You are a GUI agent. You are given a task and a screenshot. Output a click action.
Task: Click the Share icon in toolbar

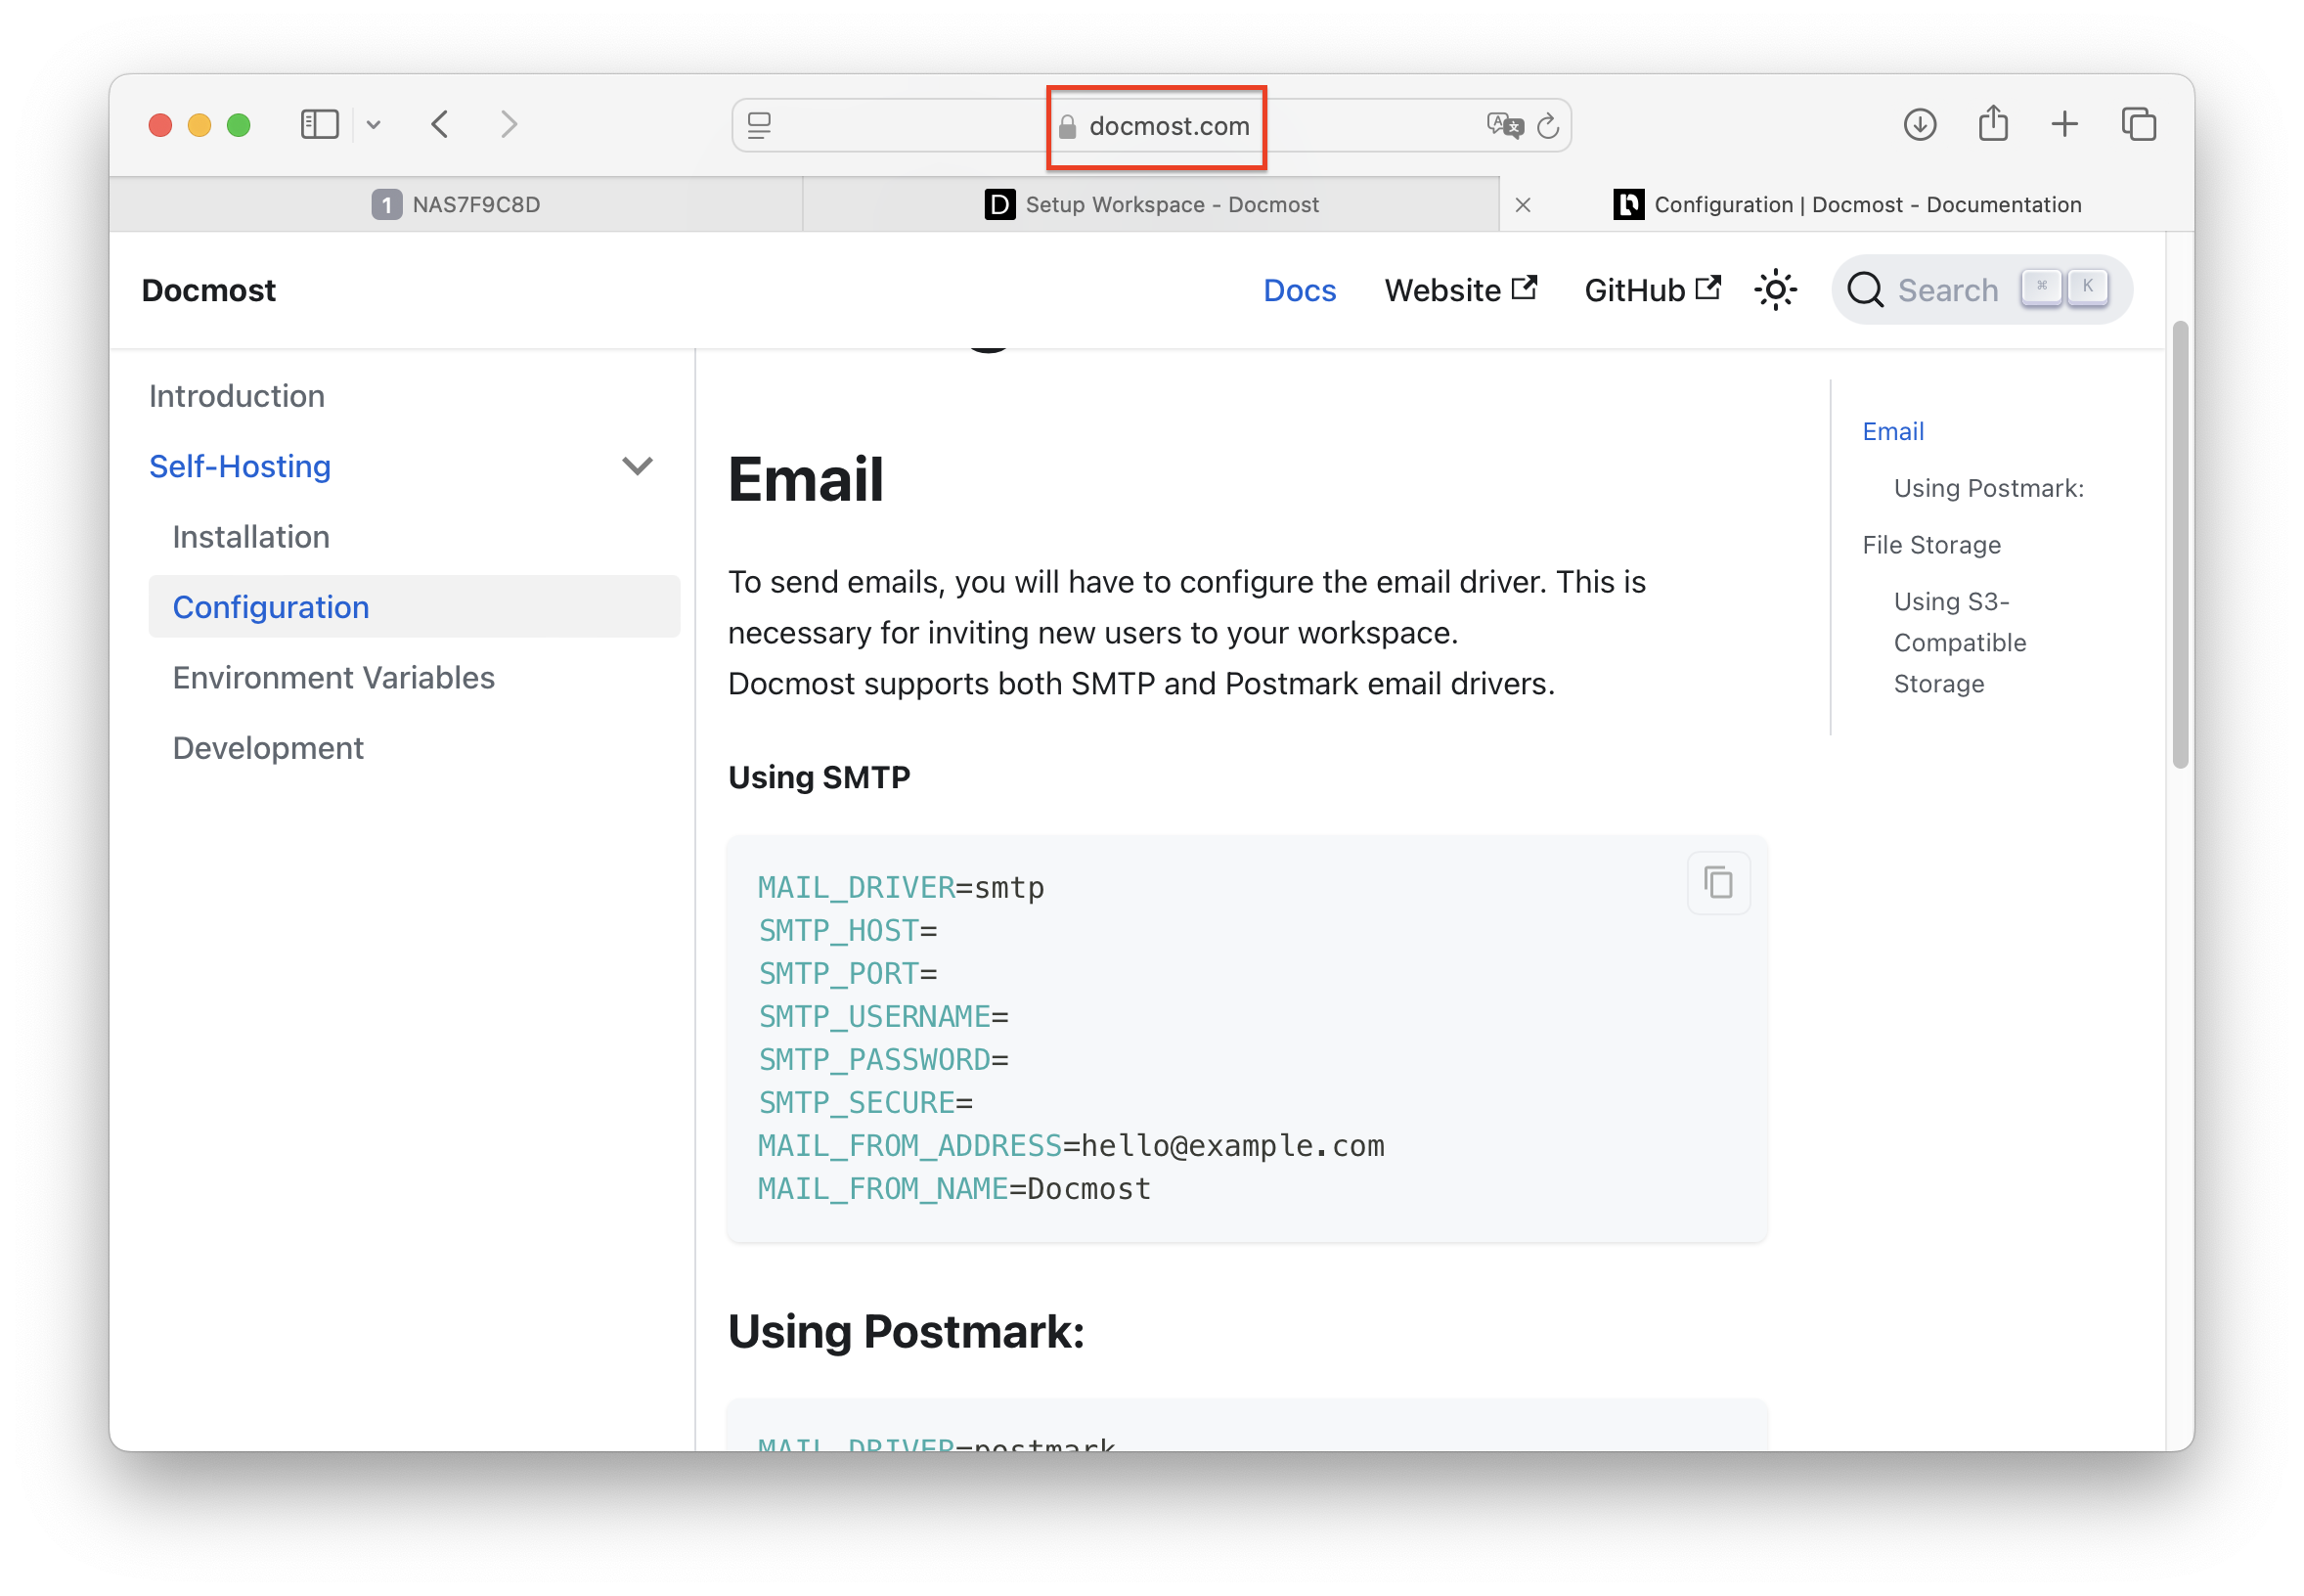tap(1993, 124)
